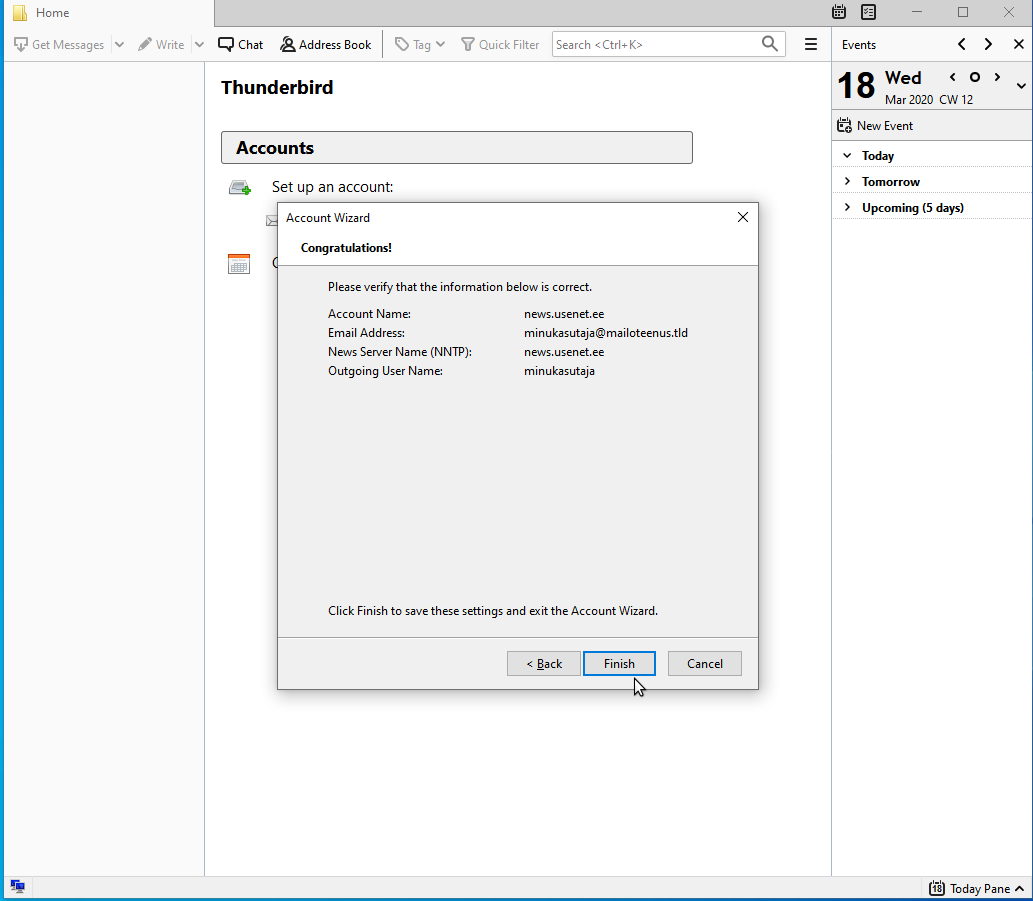Open the Tasks tab icon
1033x901 pixels.
point(869,12)
